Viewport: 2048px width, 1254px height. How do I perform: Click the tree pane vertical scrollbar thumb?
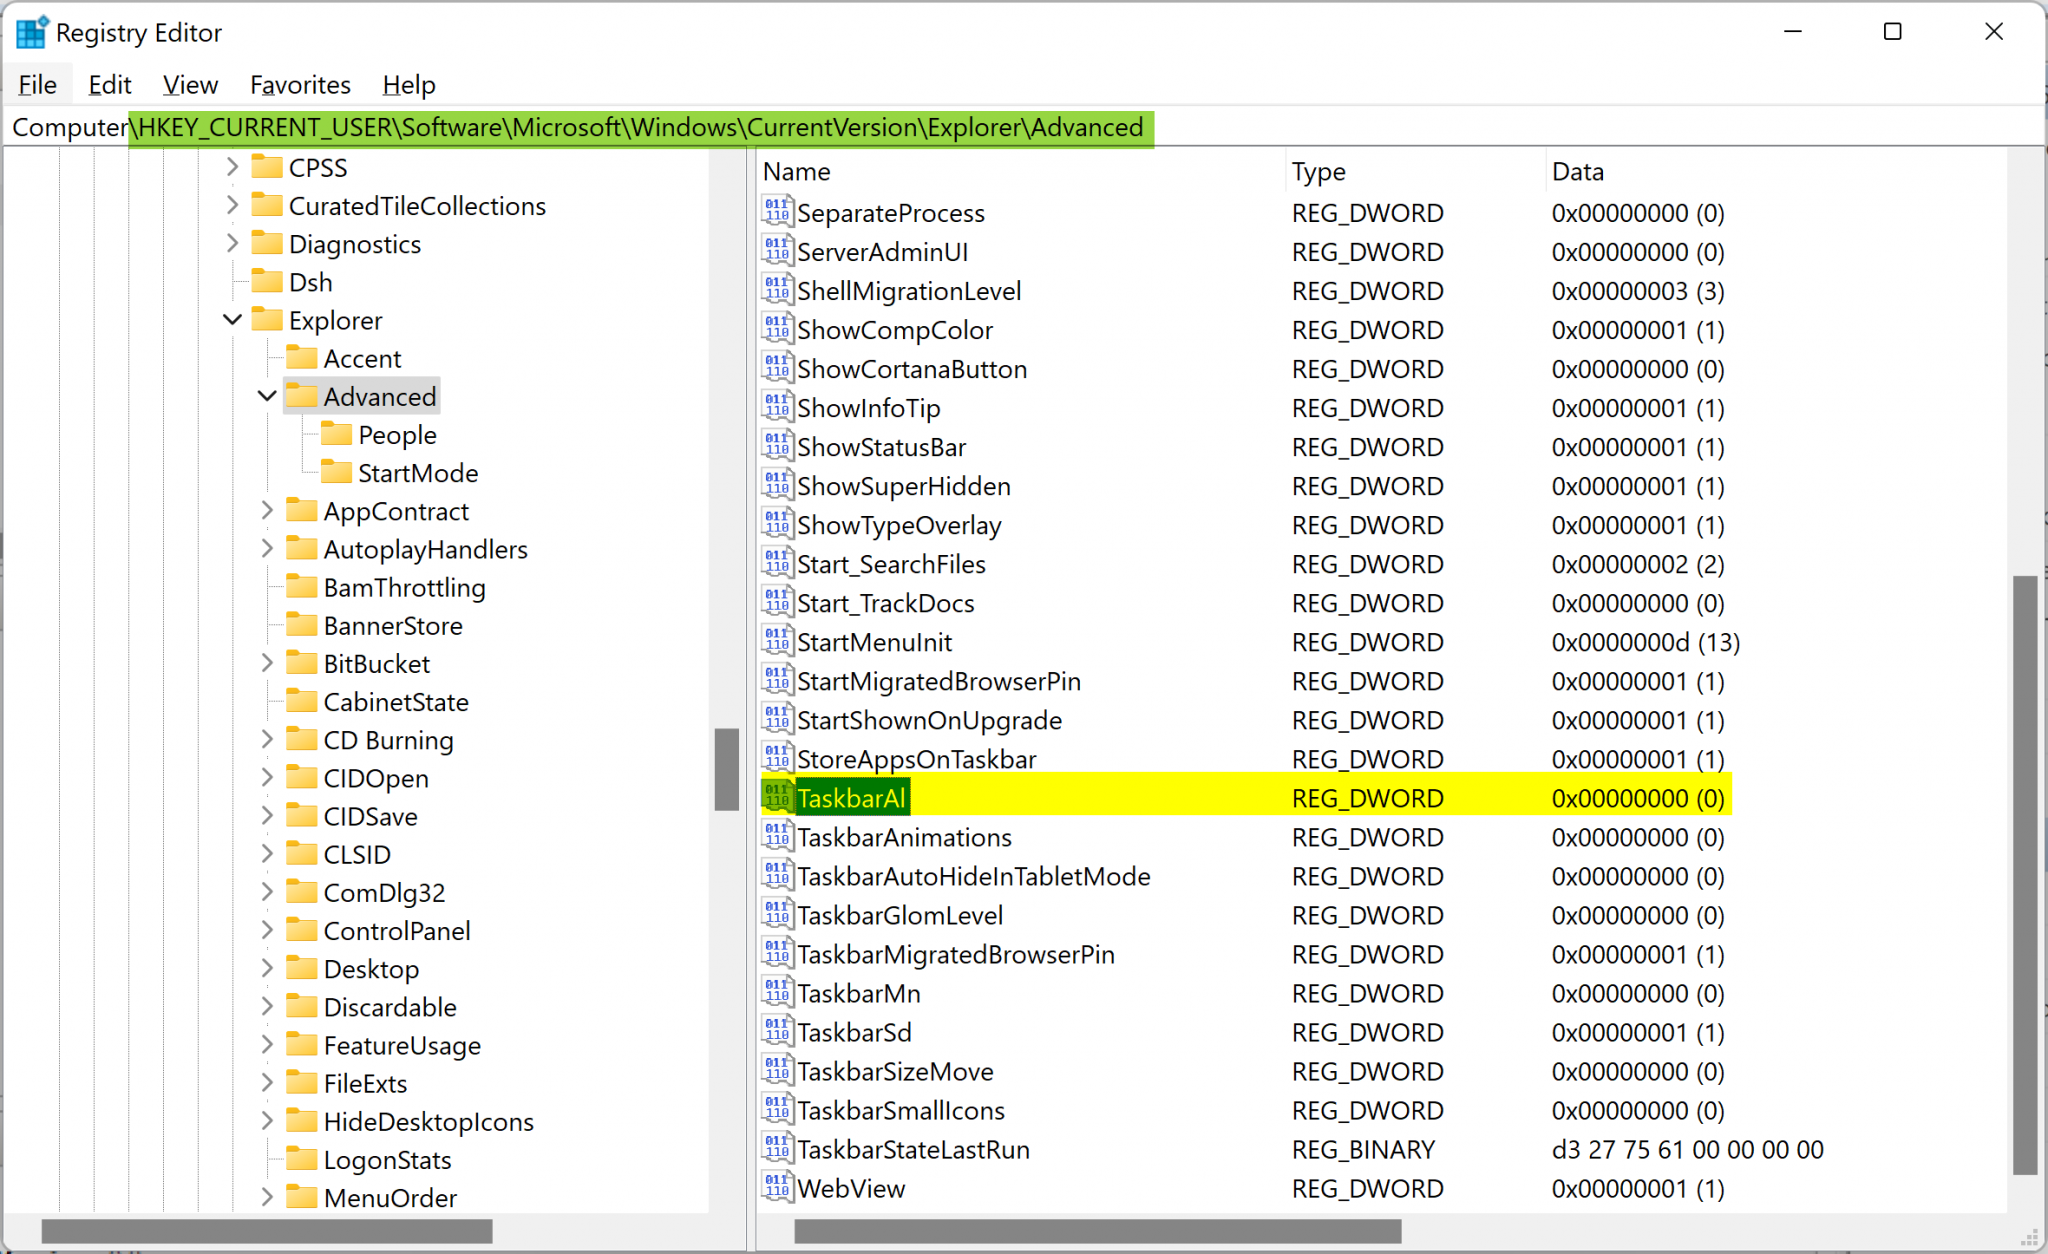click(727, 768)
